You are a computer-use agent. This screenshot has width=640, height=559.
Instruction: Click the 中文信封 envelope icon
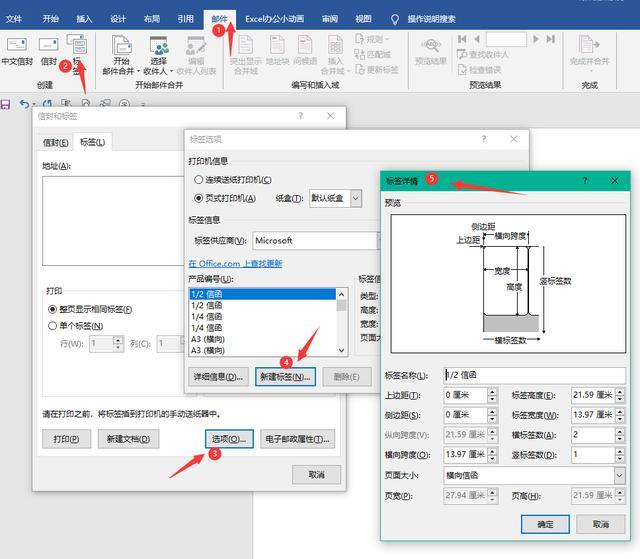pyautogui.click(x=17, y=44)
